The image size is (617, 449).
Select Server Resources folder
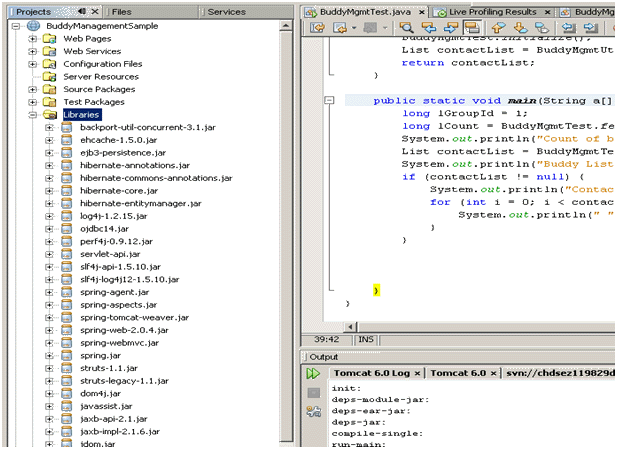point(101,77)
